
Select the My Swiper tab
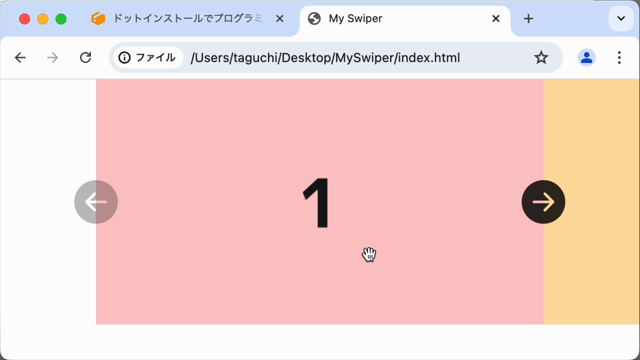(404, 18)
